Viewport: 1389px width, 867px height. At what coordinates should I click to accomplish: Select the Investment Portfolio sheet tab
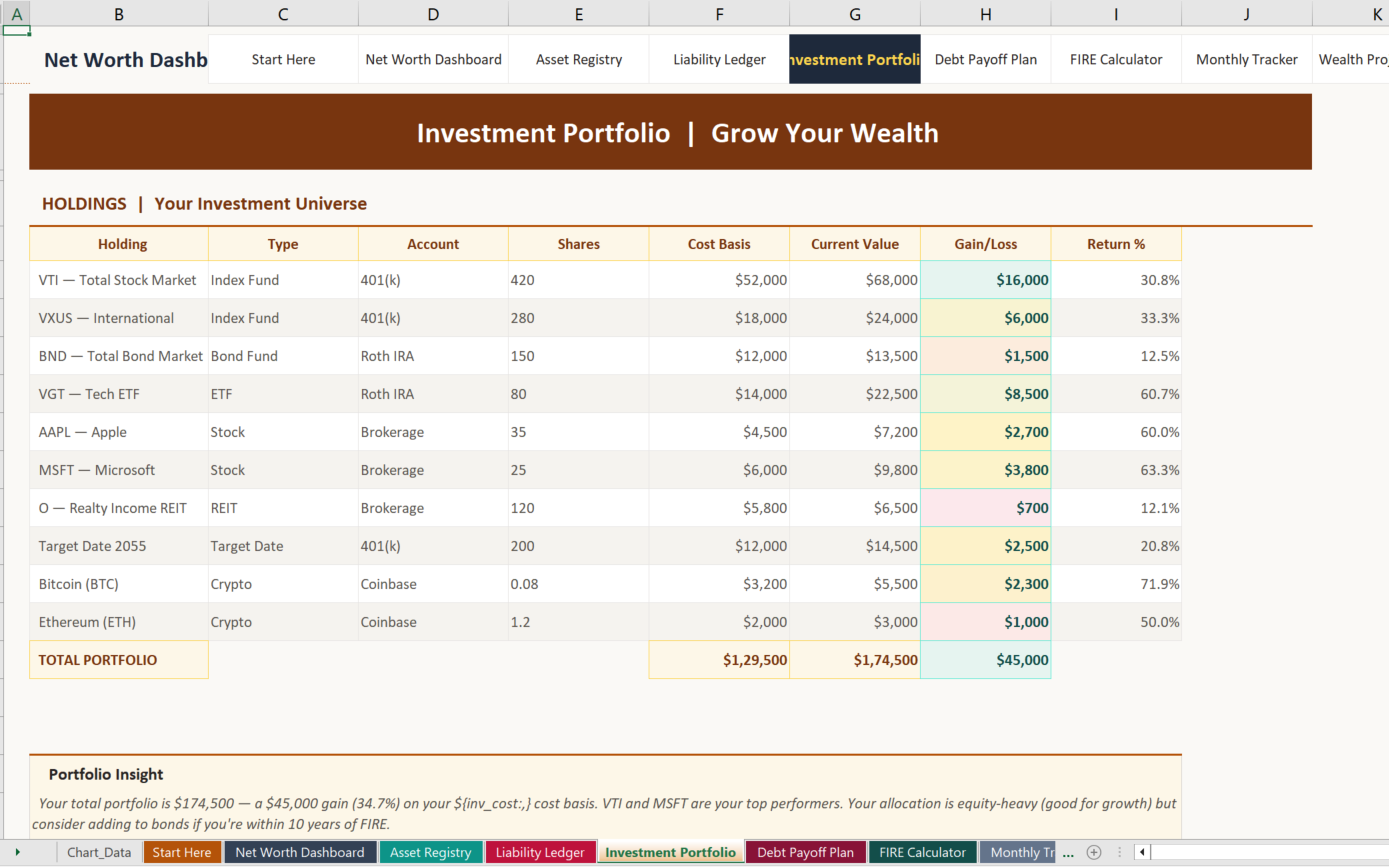(670, 852)
